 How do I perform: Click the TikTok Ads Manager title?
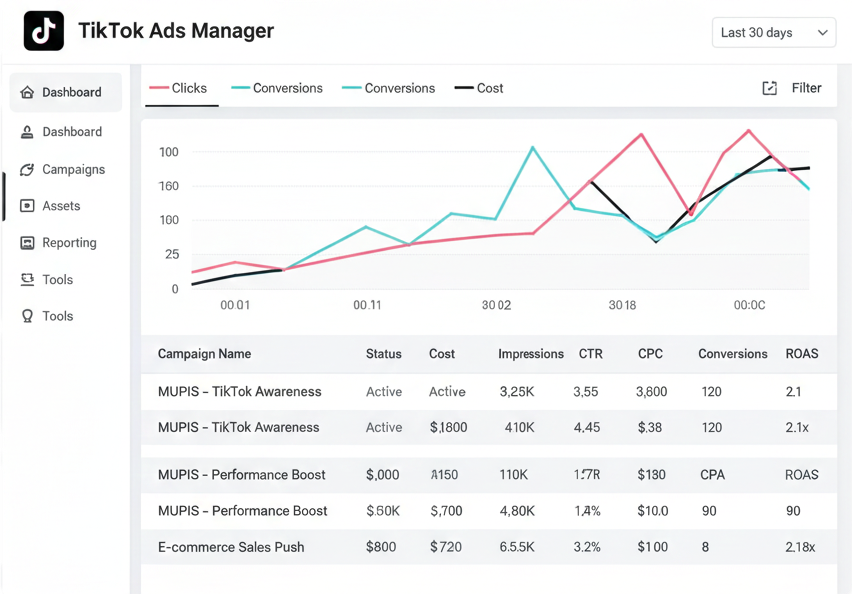(x=176, y=31)
